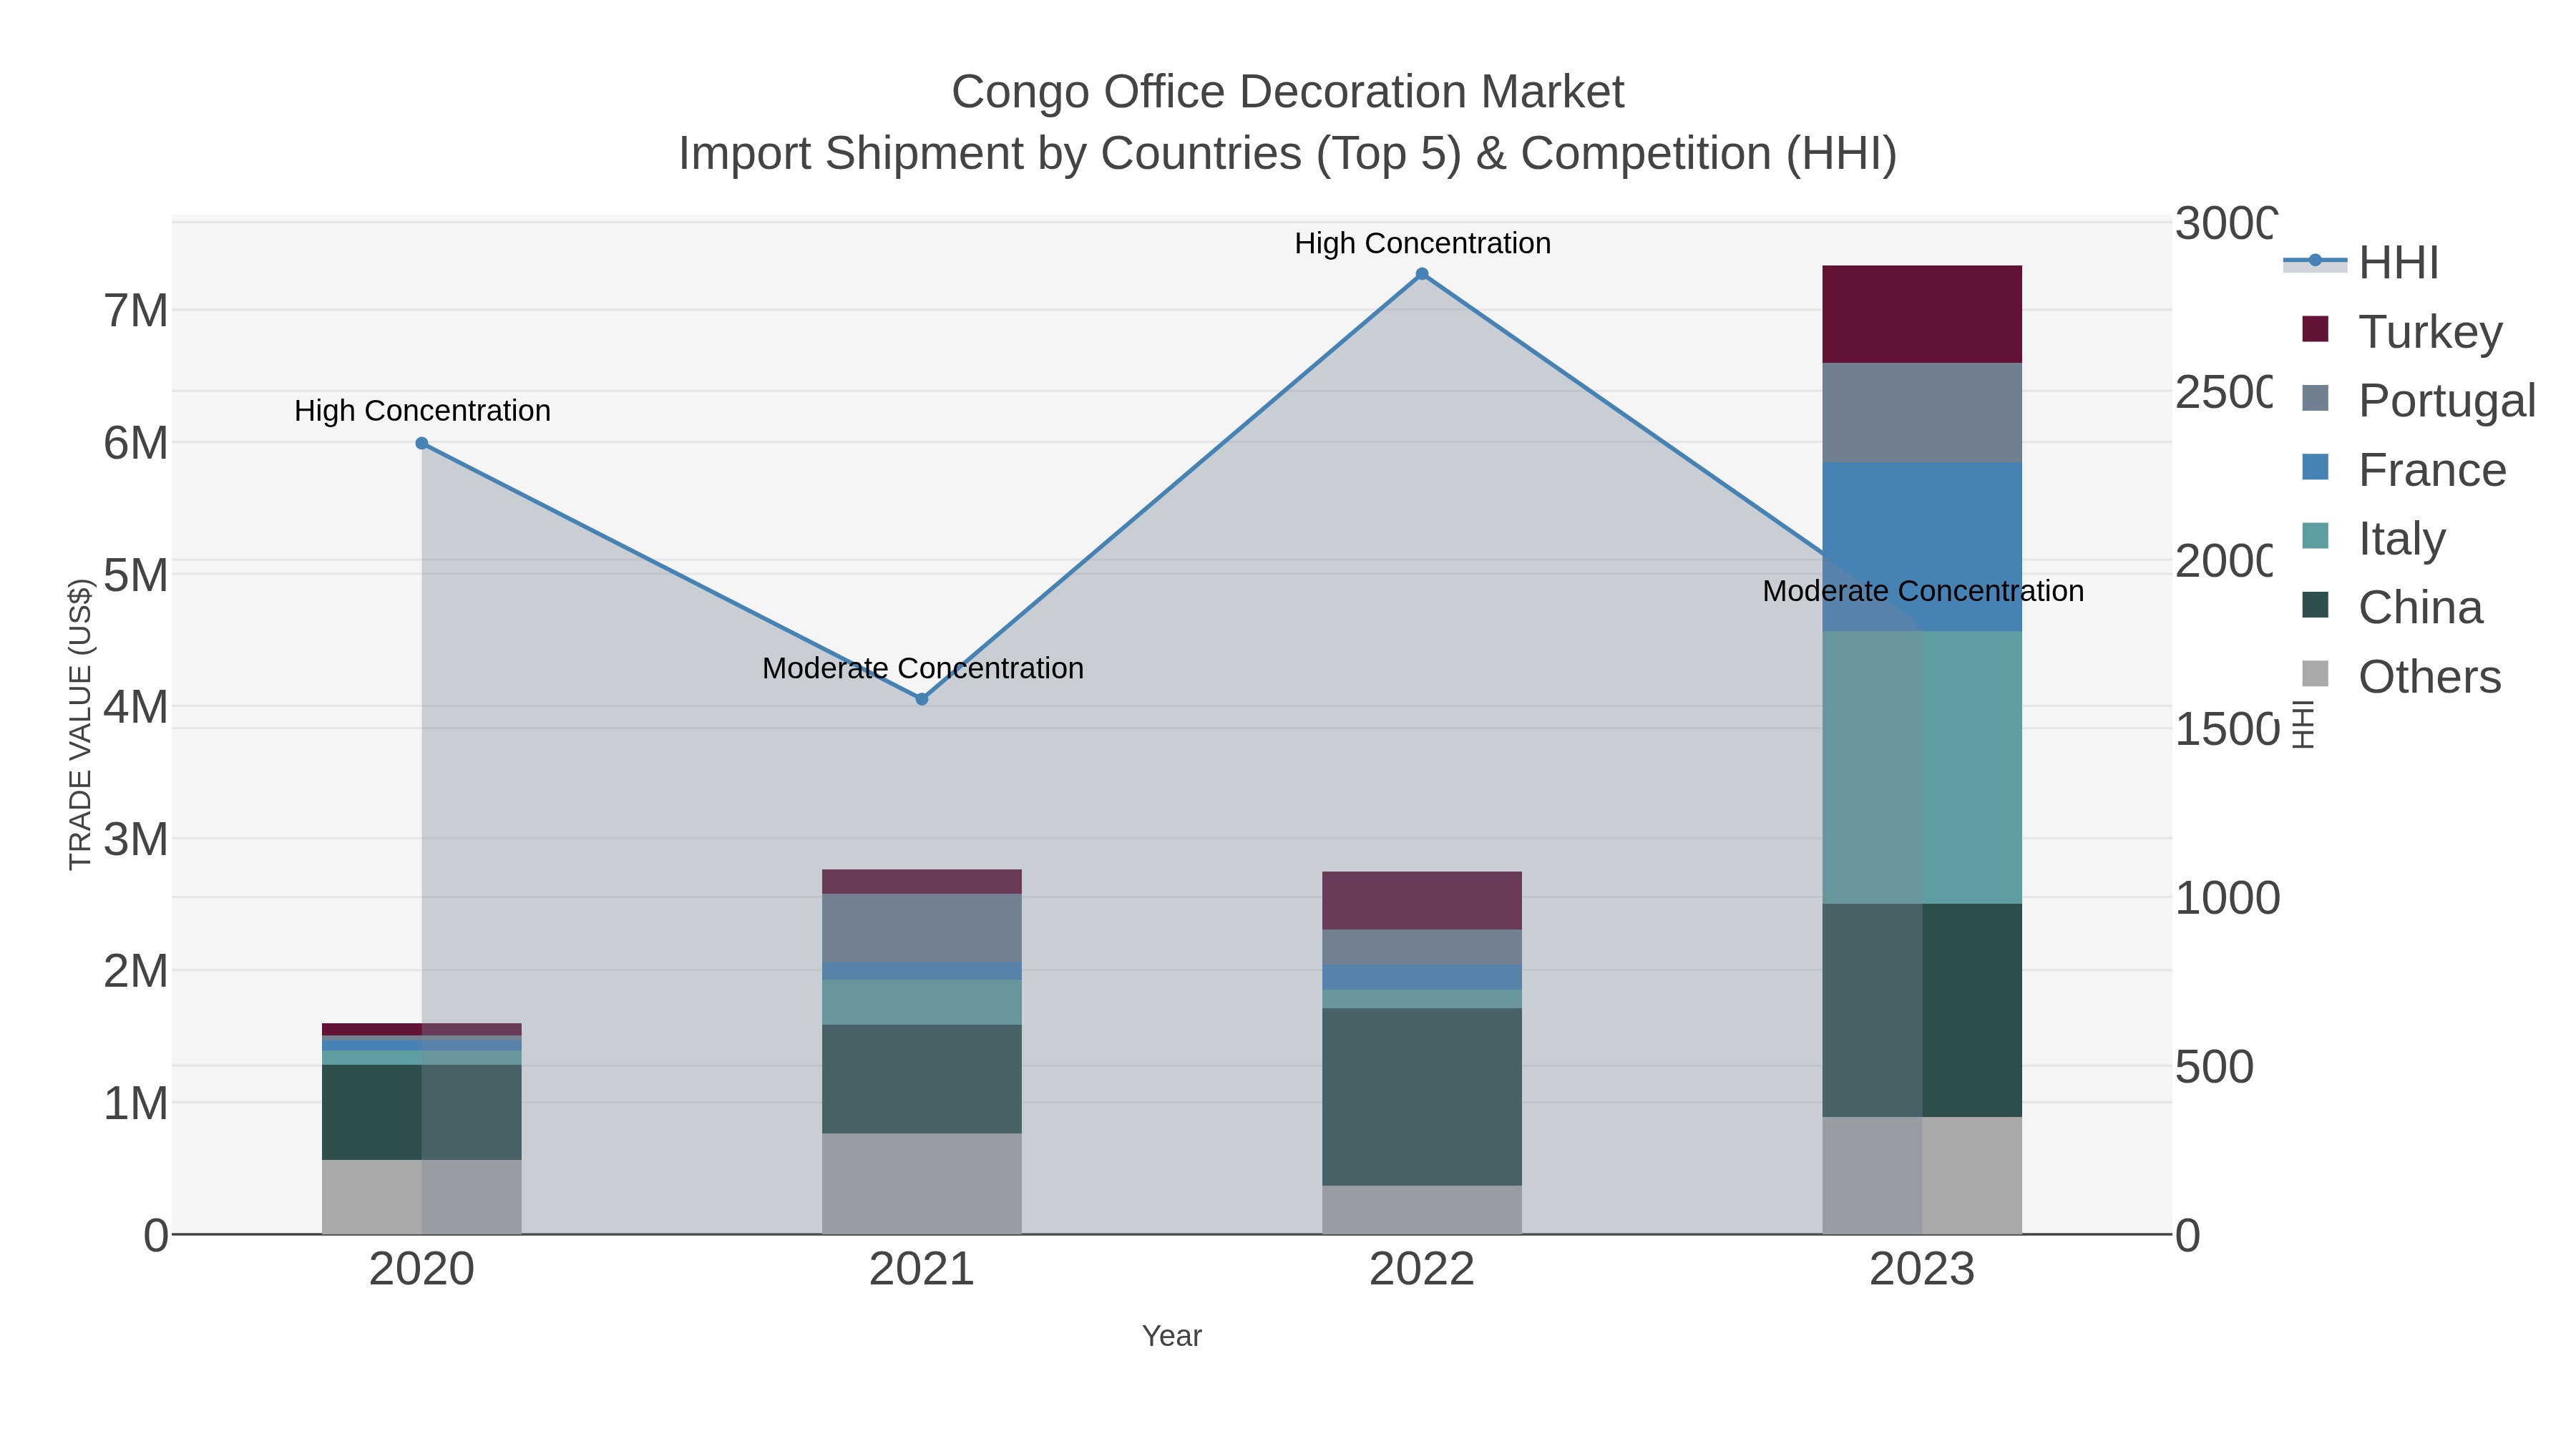Click the 2023 x-axis label
Viewport: 2576px width, 1449px height.
pyautogui.click(x=1922, y=1270)
